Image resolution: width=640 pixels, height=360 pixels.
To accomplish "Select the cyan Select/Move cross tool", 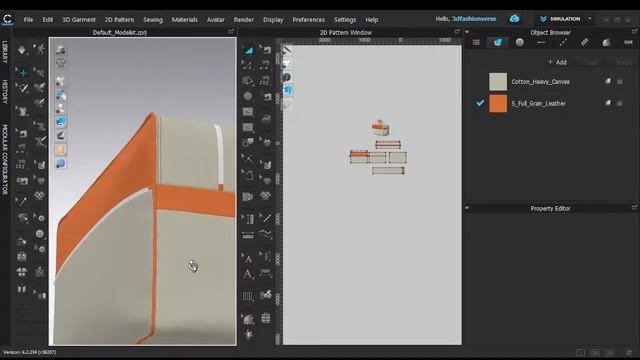I will click(23, 73).
